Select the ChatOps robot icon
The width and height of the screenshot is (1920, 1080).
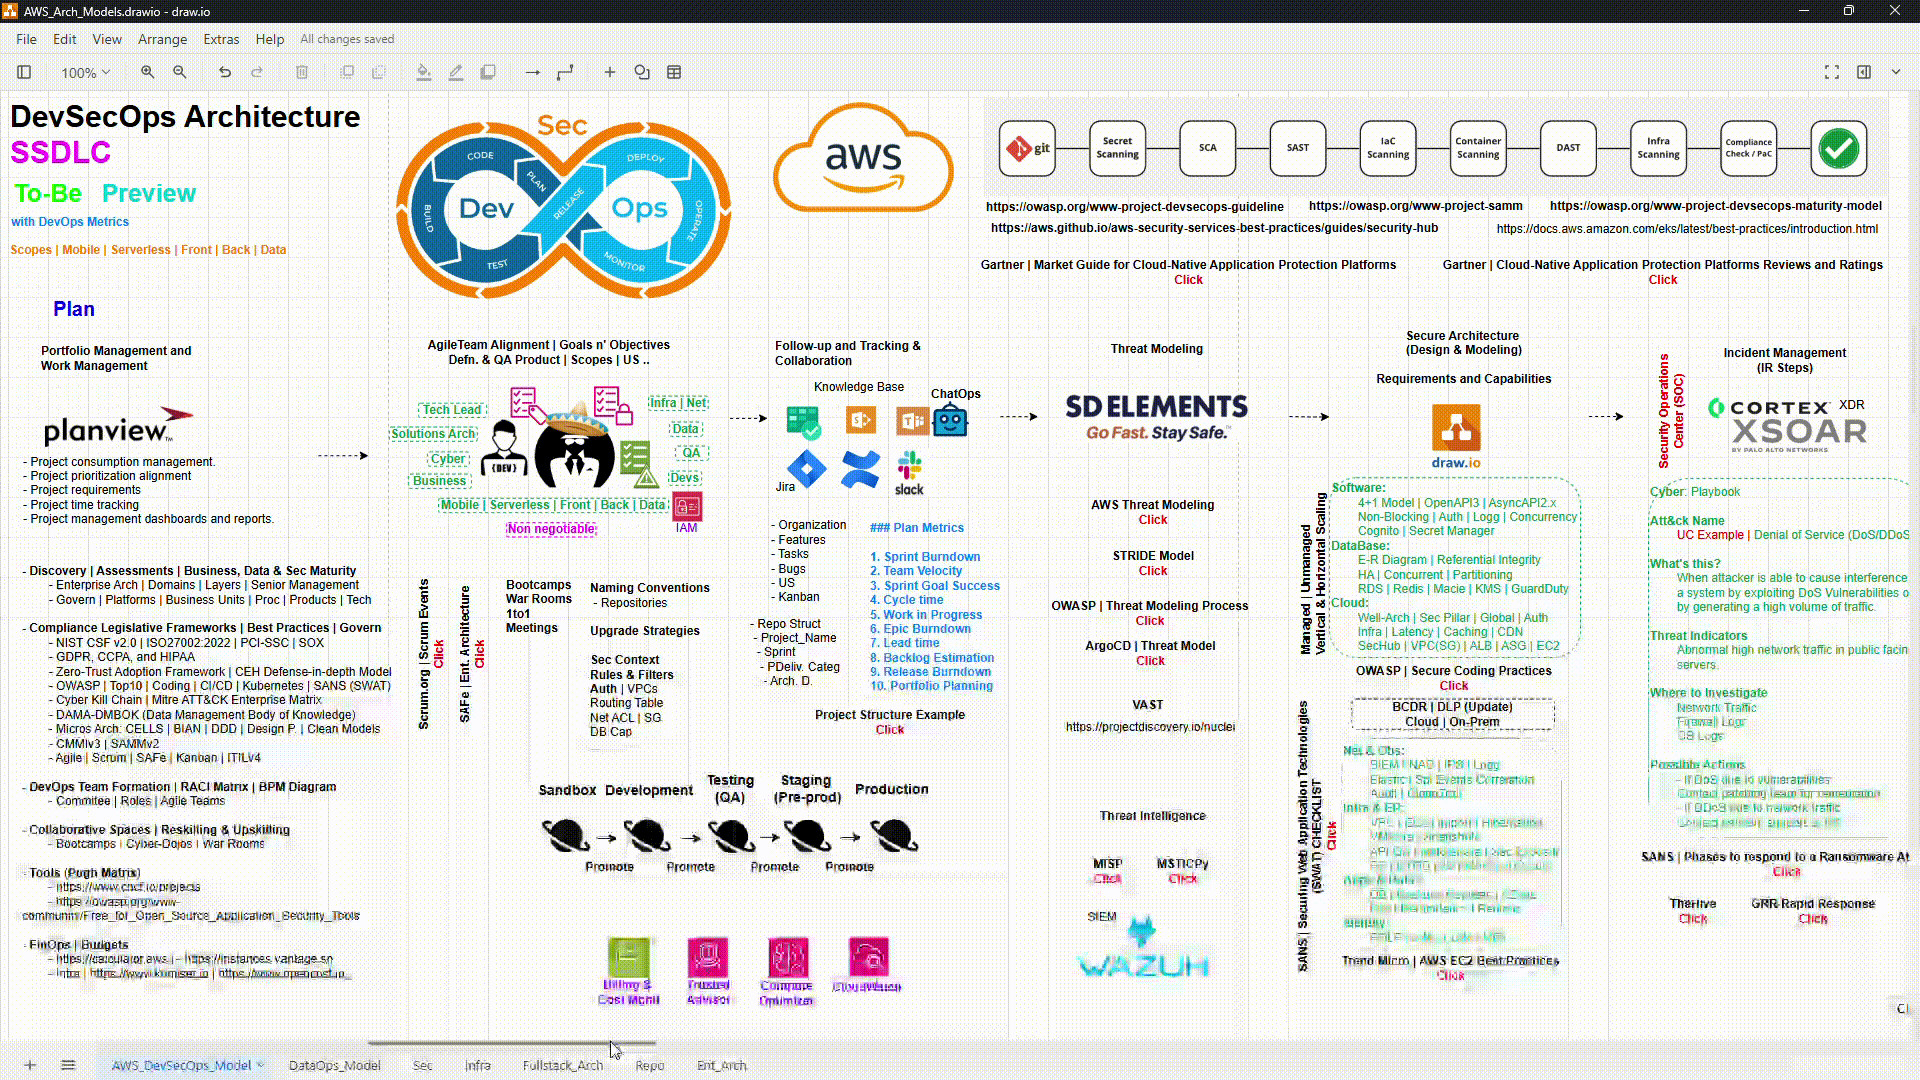pyautogui.click(x=950, y=420)
